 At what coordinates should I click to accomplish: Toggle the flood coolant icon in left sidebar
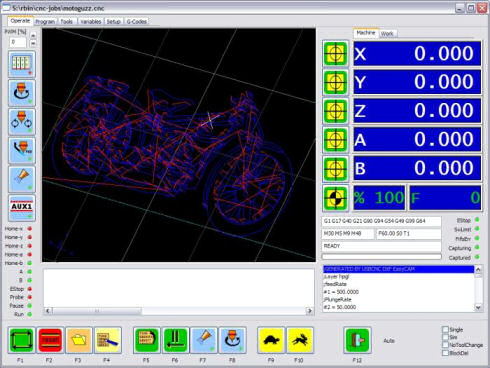click(22, 179)
